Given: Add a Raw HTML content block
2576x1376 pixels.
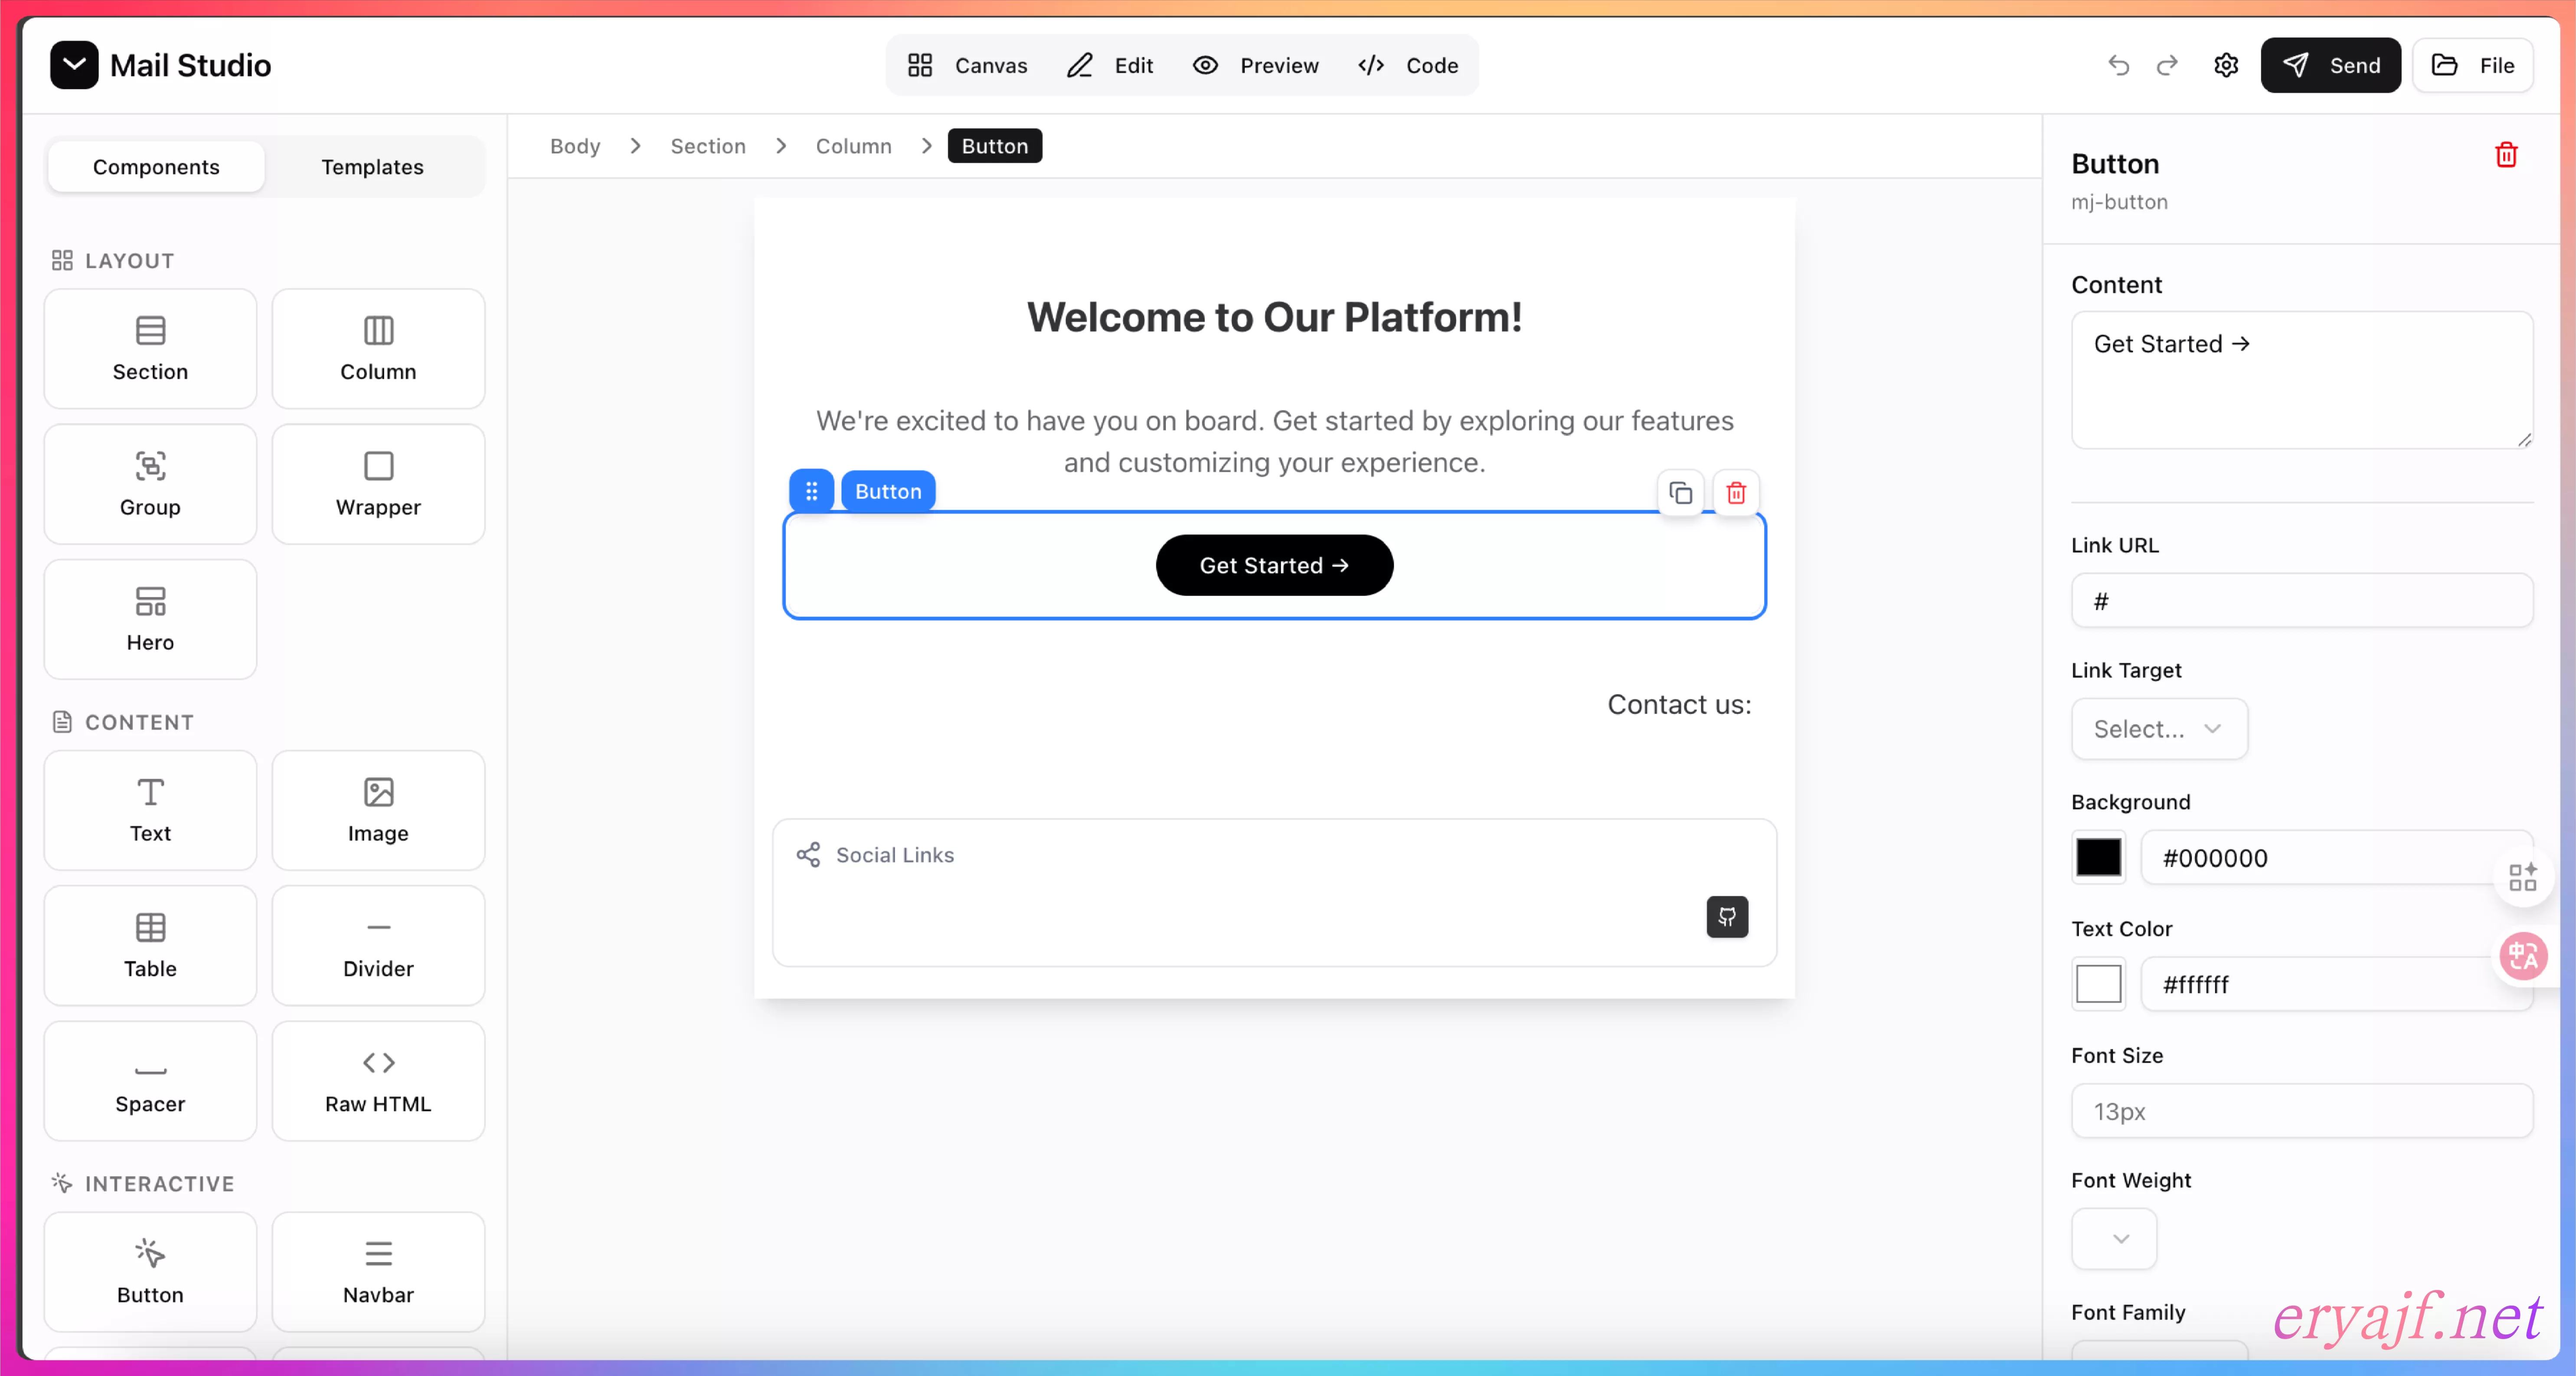Looking at the screenshot, I should pos(378,1080).
